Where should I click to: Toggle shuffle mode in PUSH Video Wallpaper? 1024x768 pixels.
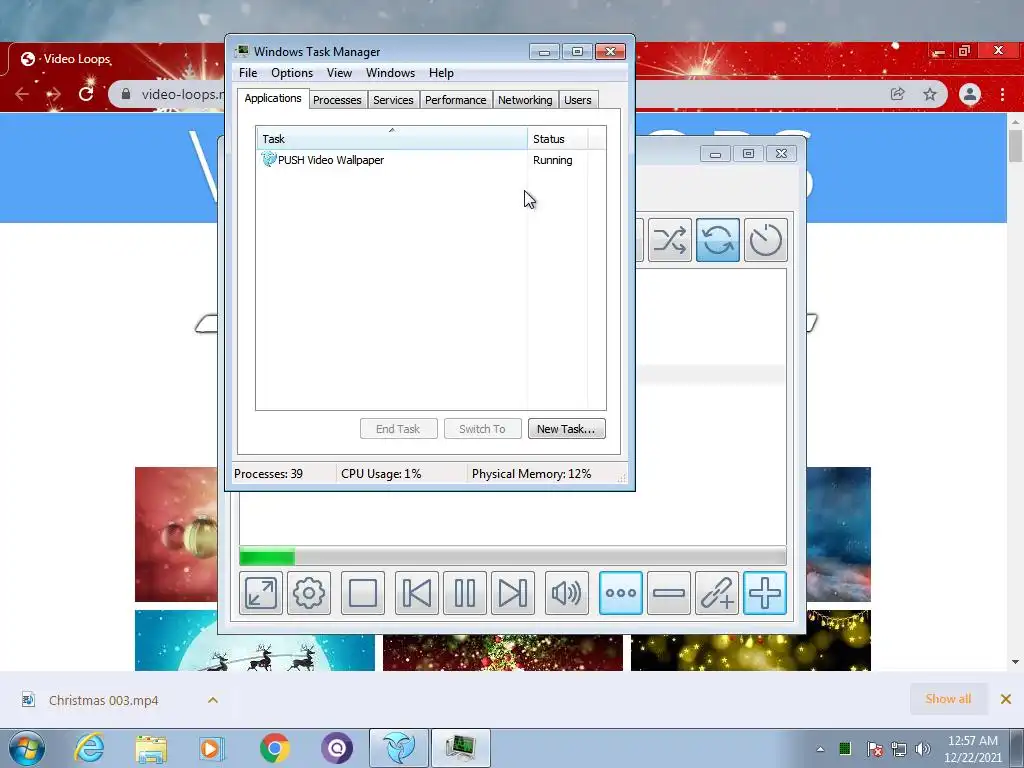point(669,240)
